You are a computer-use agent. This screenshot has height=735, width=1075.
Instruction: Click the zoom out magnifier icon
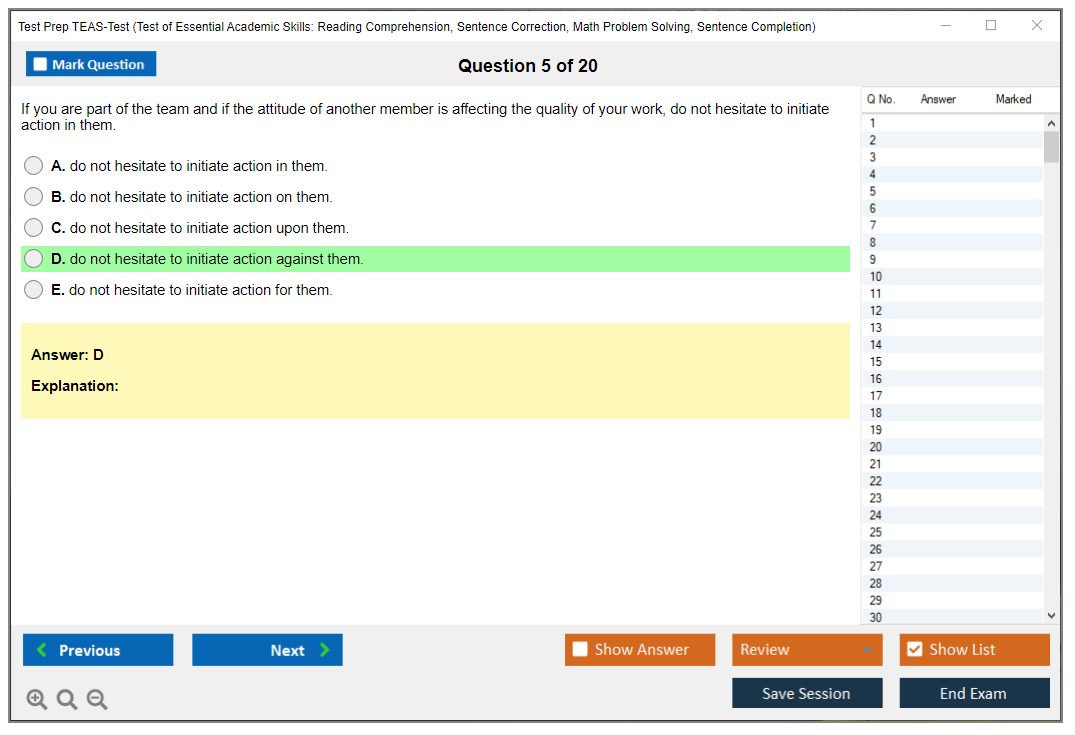(x=97, y=700)
